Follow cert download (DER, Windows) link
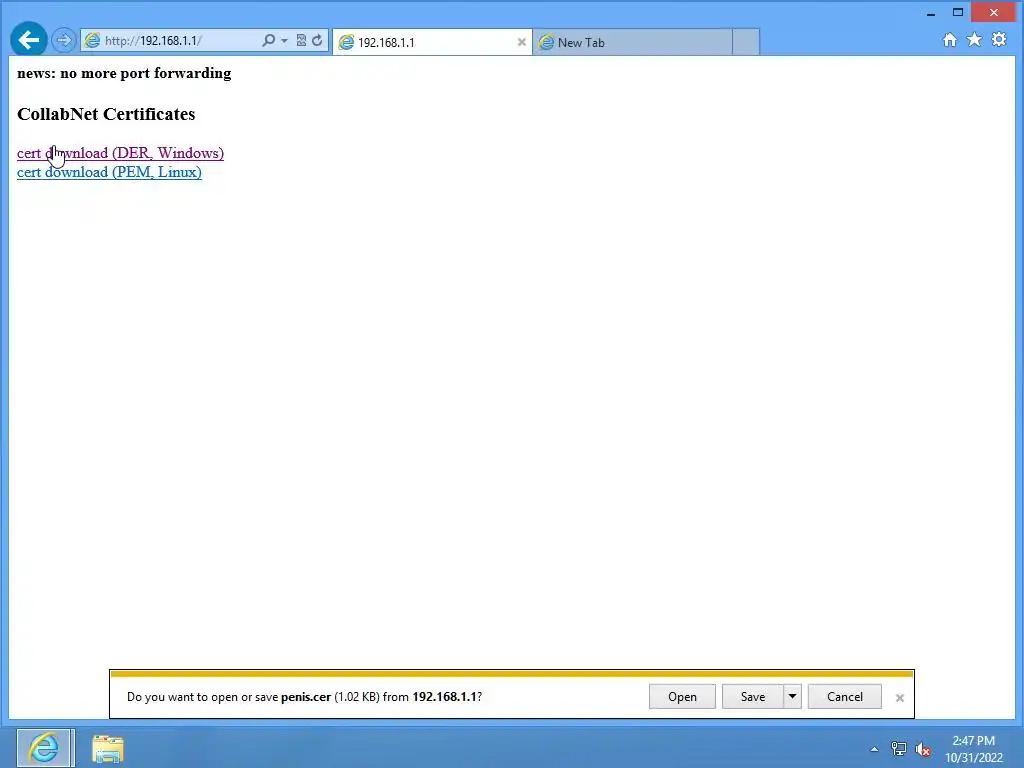The image size is (1024, 768). point(120,153)
